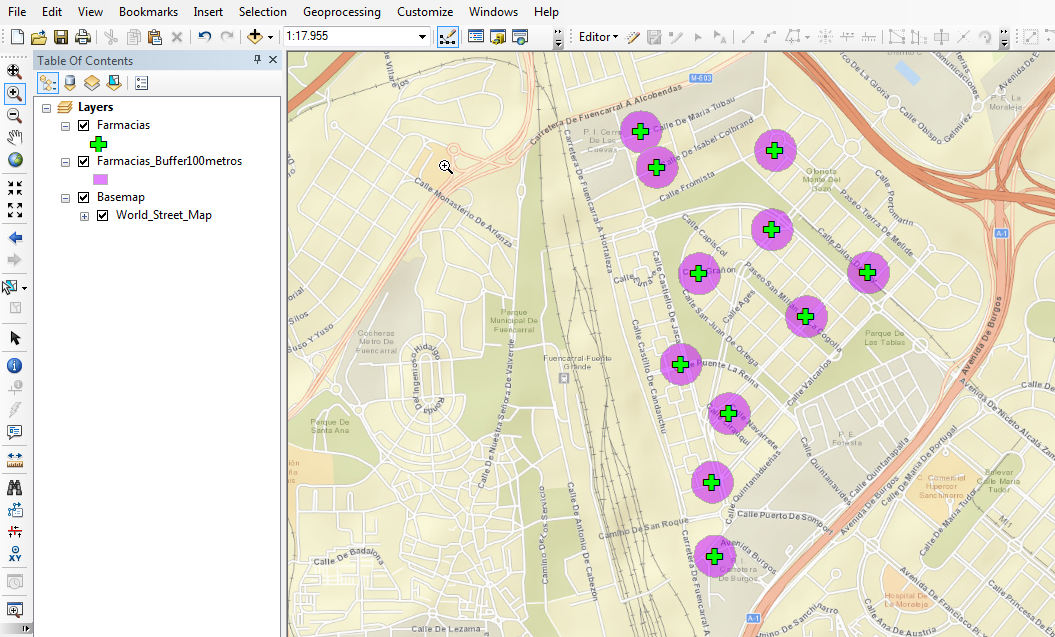Open the Bookmarks menu

[148, 12]
